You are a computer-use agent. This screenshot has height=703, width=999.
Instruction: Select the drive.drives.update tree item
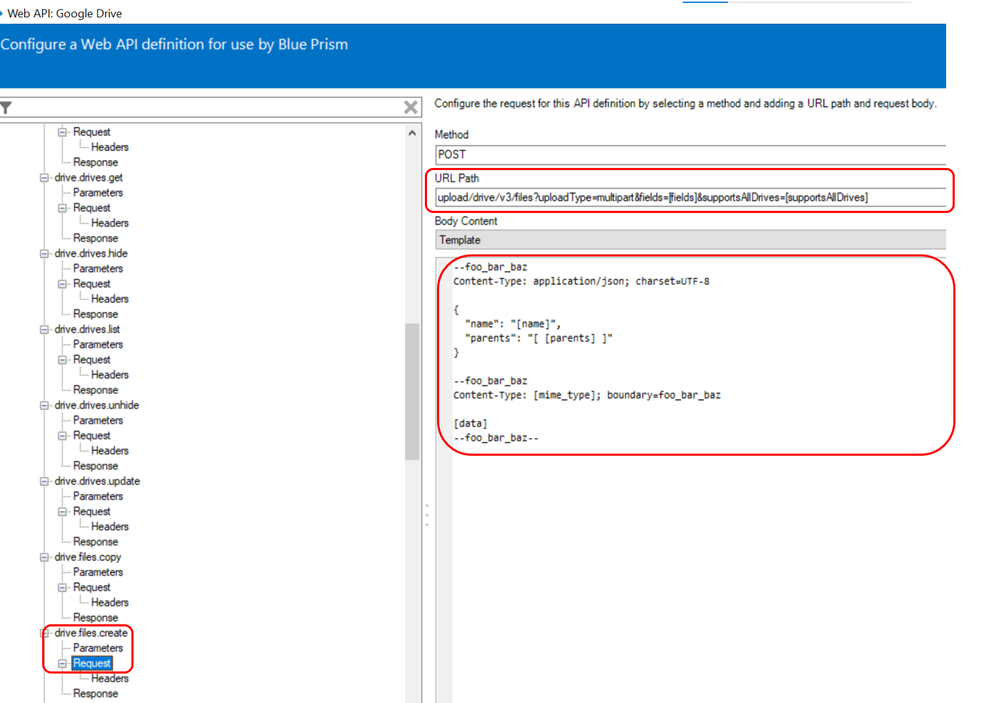97,481
